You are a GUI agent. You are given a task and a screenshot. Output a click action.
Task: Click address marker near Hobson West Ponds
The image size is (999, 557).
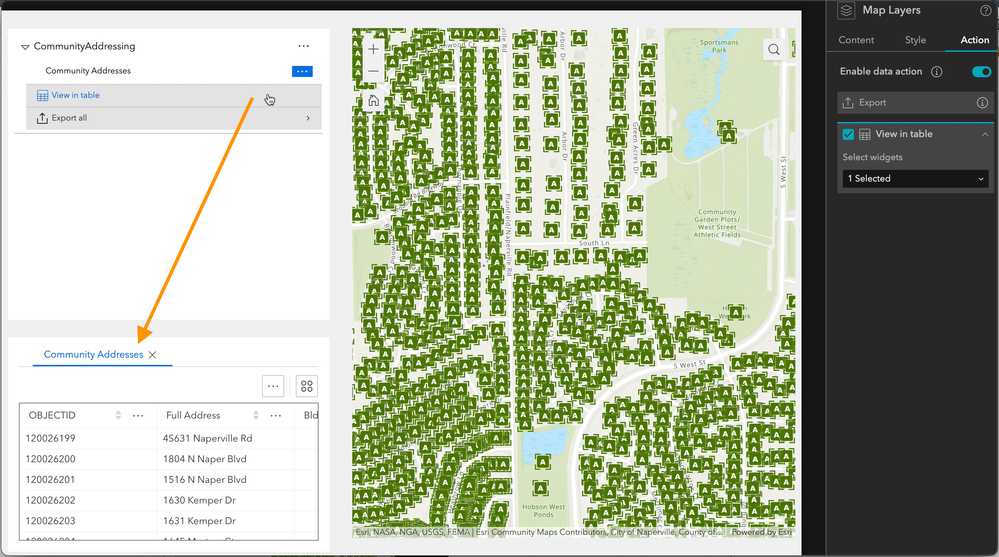click(540, 489)
